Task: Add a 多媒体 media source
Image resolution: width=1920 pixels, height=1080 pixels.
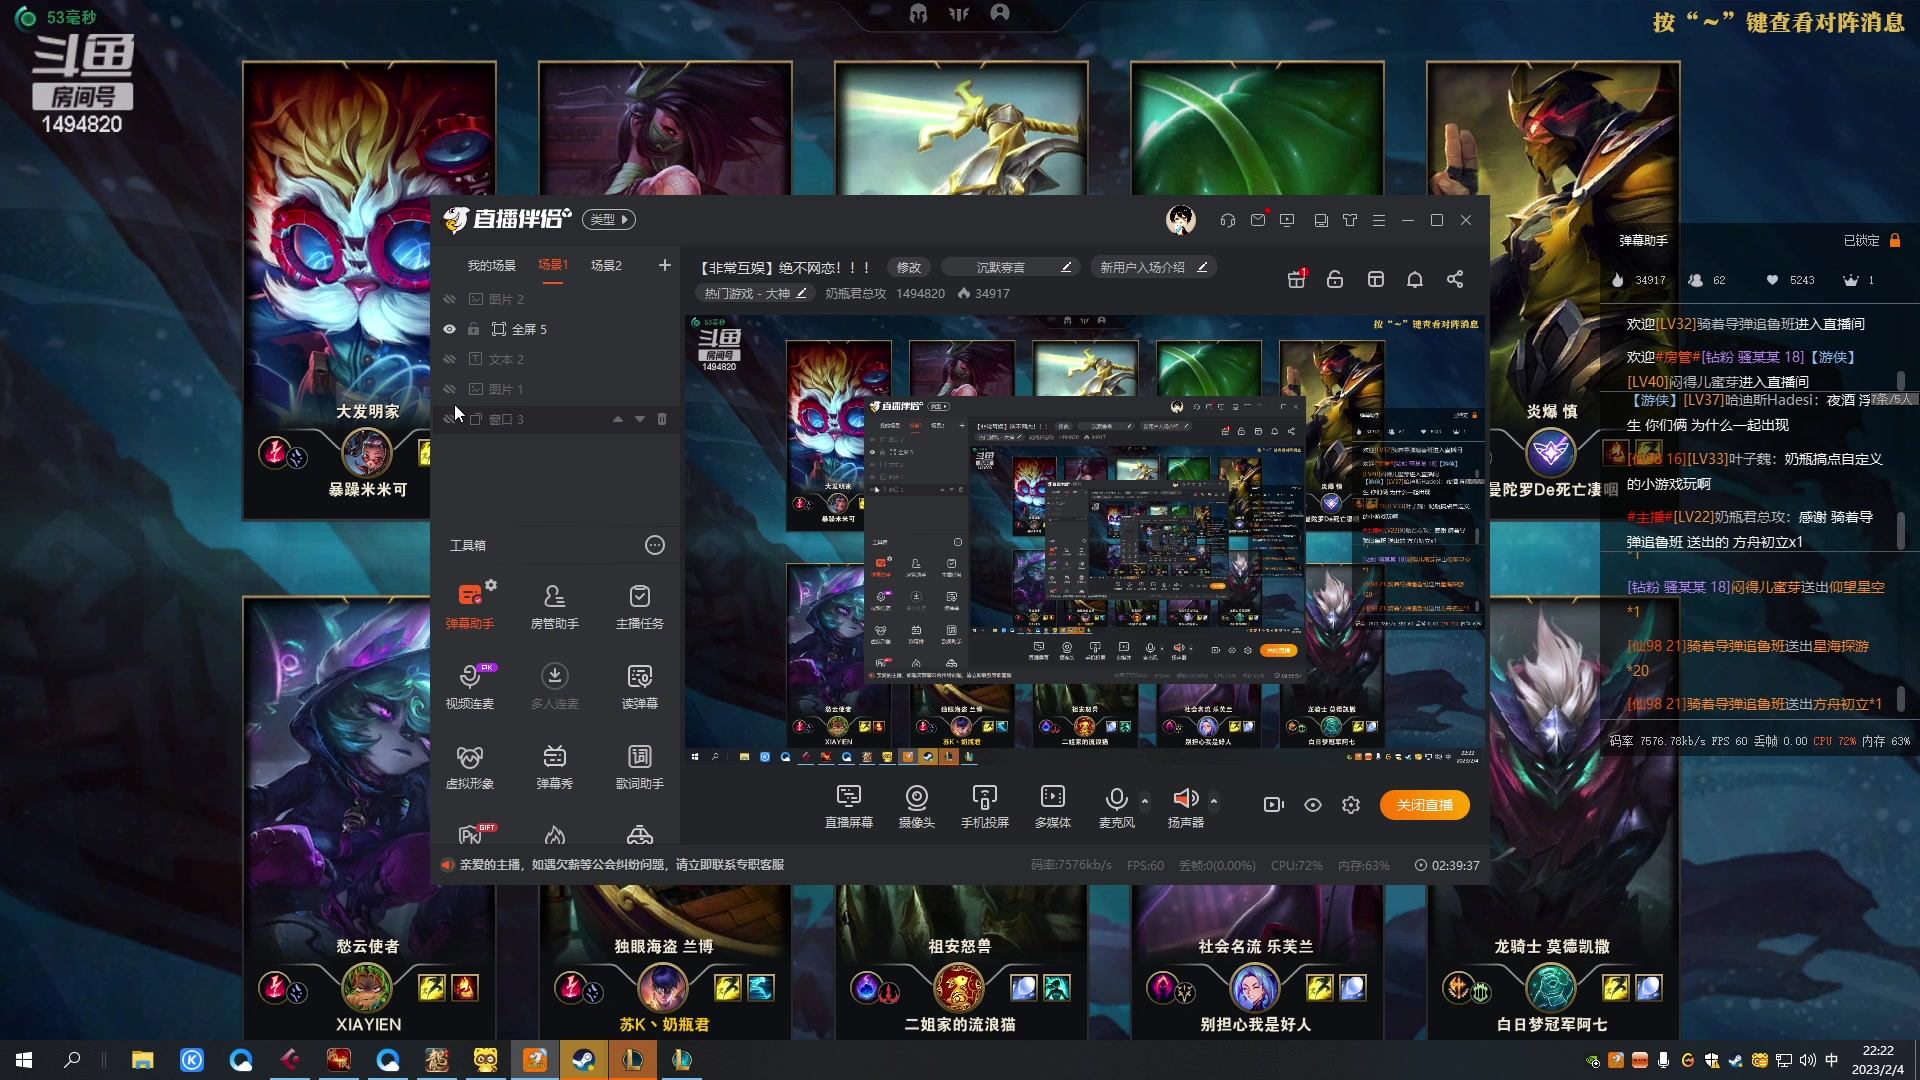Action: click(x=1052, y=805)
